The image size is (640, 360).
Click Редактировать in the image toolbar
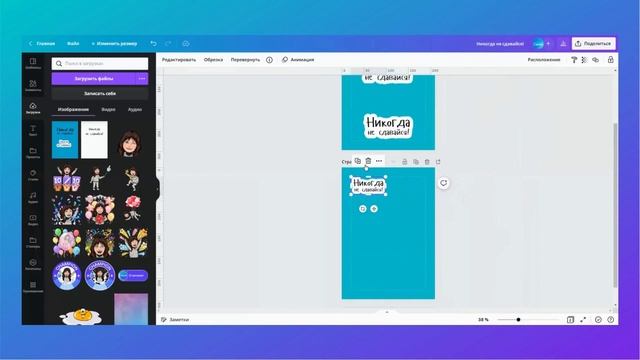(x=179, y=60)
